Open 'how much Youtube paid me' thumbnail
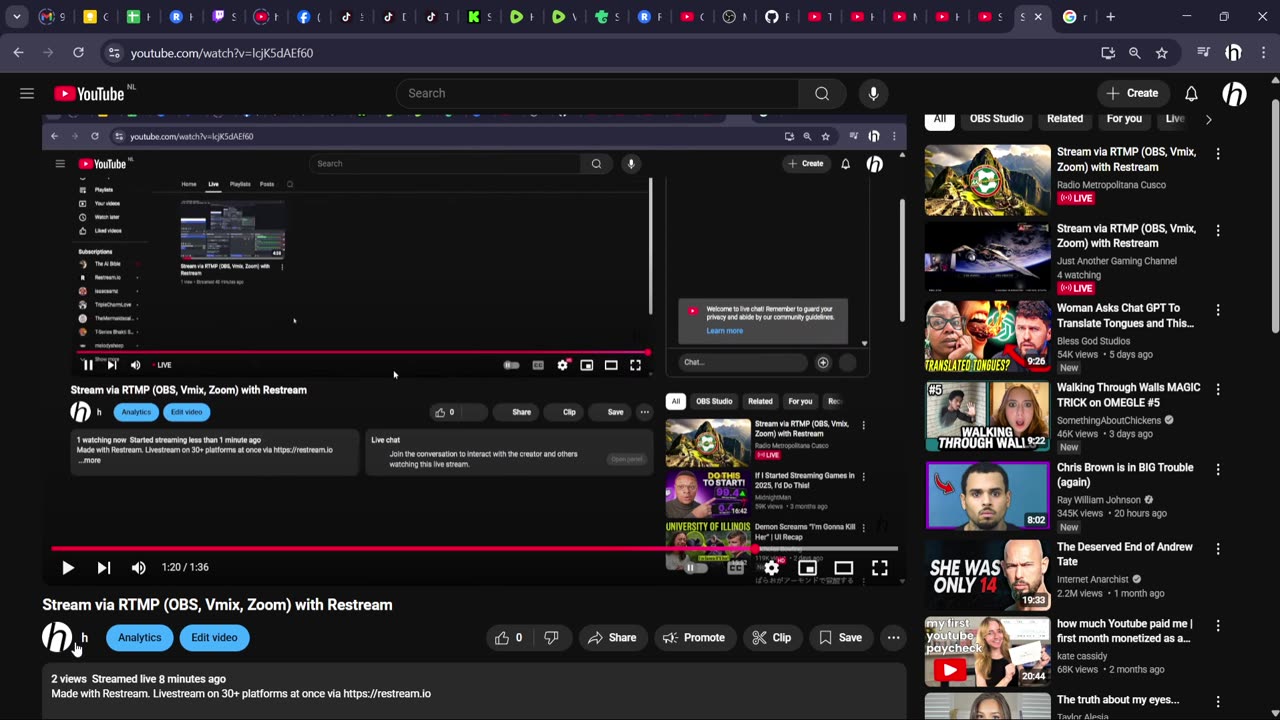This screenshot has height=720, width=1280. [987, 652]
